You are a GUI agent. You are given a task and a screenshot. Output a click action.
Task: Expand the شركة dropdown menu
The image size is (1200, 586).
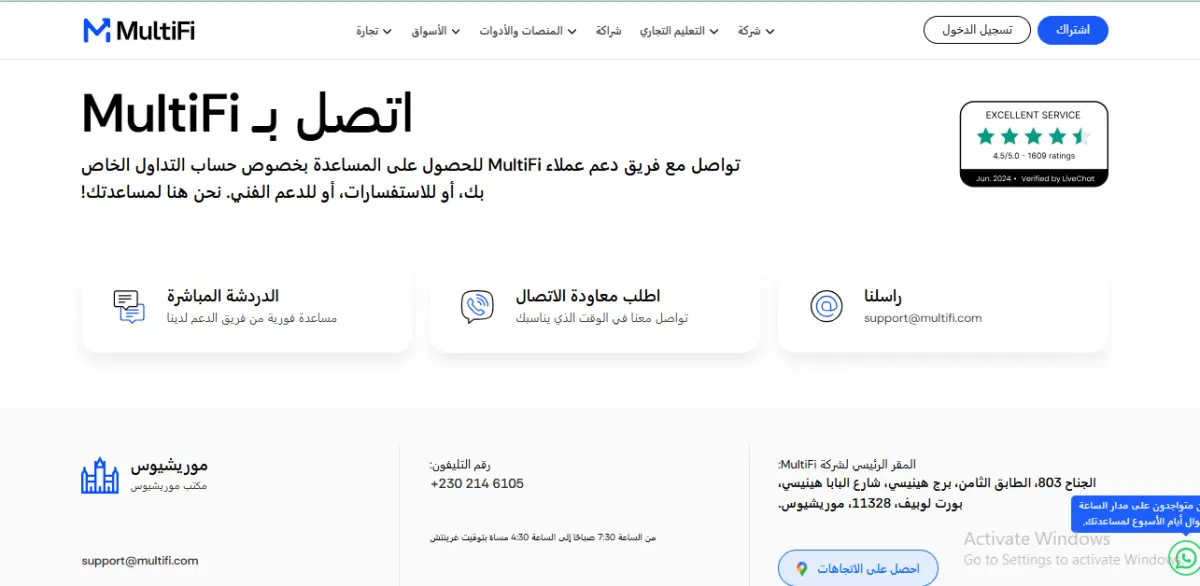click(756, 31)
